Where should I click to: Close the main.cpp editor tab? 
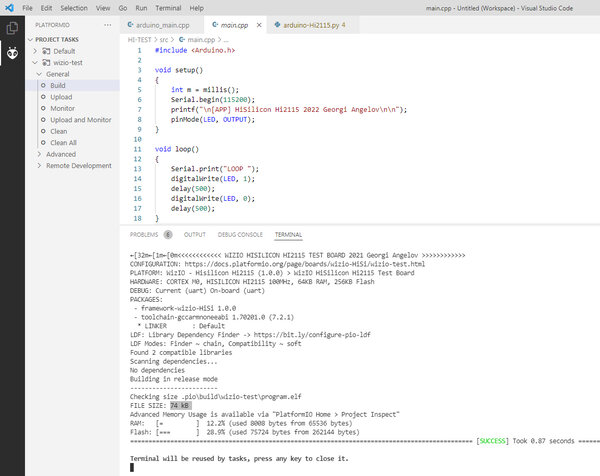point(259,25)
